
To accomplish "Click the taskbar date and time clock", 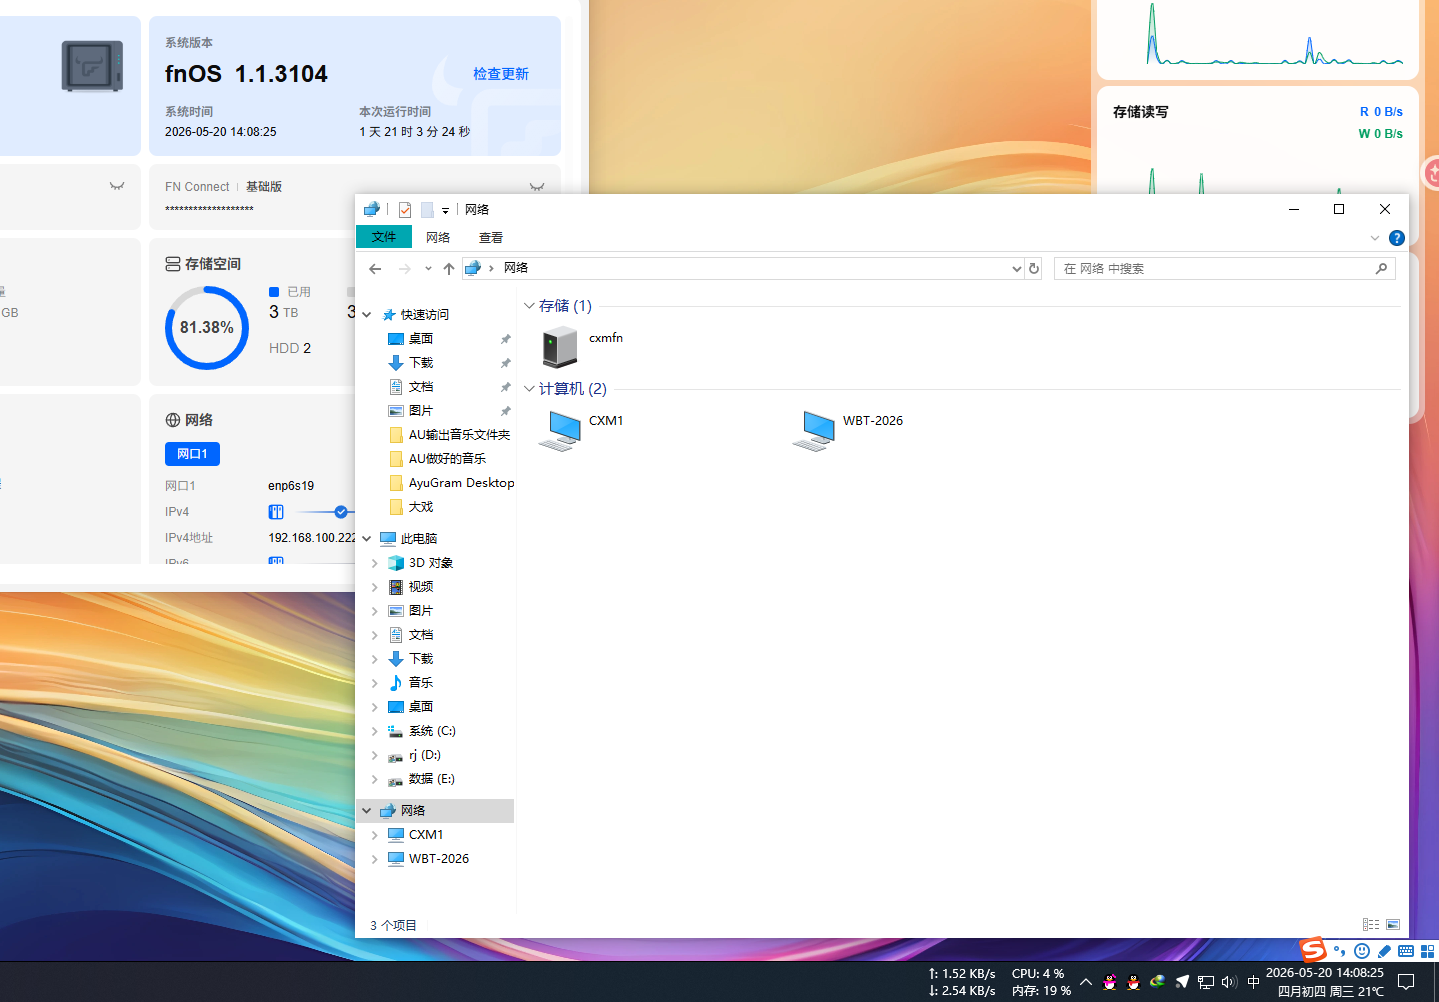I will pos(1325,982).
